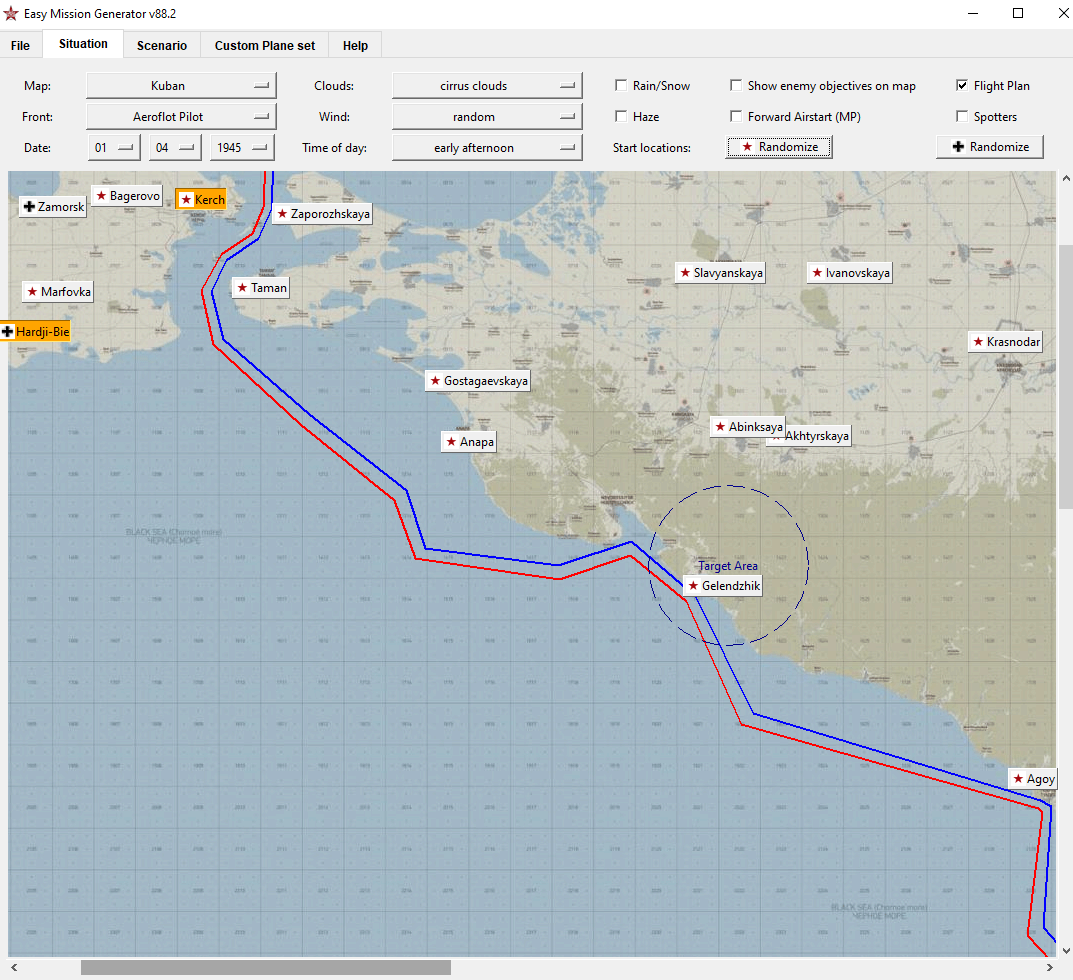Click the horizontal scrollbar below the map
Viewport: 1073px width, 980px height.
click(265, 967)
